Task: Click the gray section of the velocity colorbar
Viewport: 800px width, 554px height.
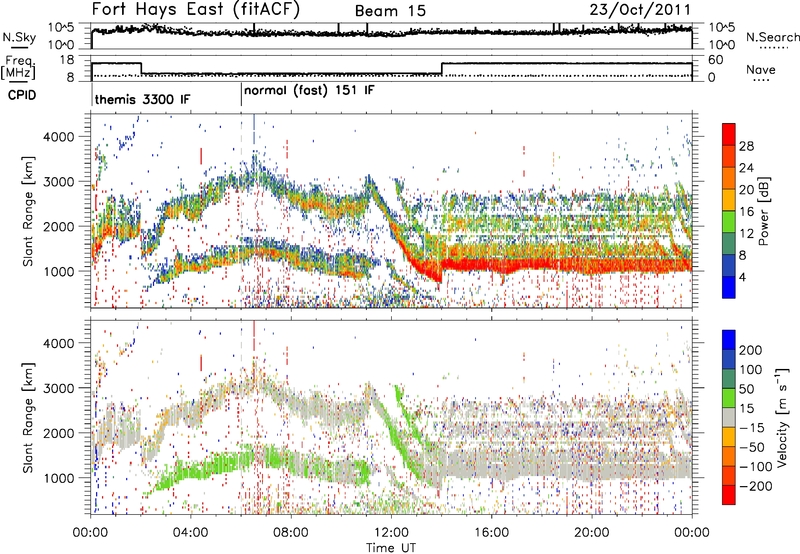Action: (729, 416)
